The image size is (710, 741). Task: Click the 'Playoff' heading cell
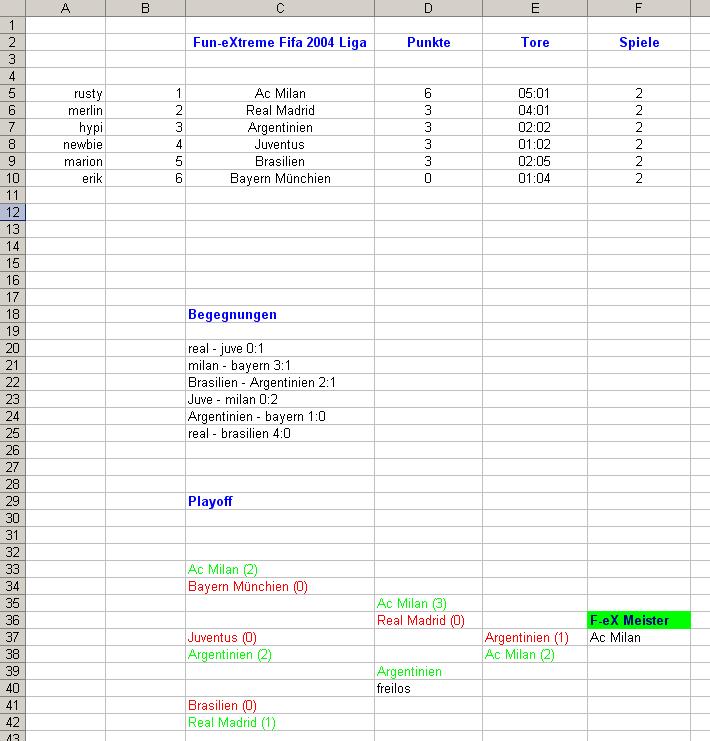[280, 501]
